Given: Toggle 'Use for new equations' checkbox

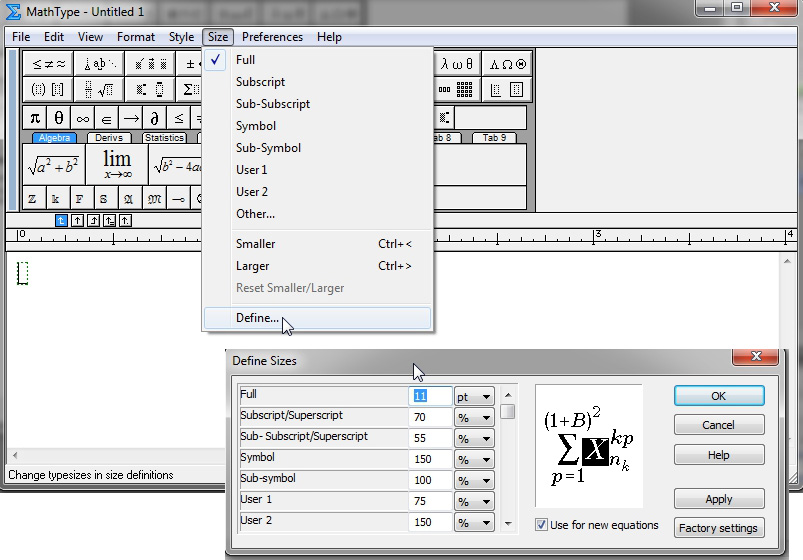Looking at the screenshot, I should [x=541, y=525].
